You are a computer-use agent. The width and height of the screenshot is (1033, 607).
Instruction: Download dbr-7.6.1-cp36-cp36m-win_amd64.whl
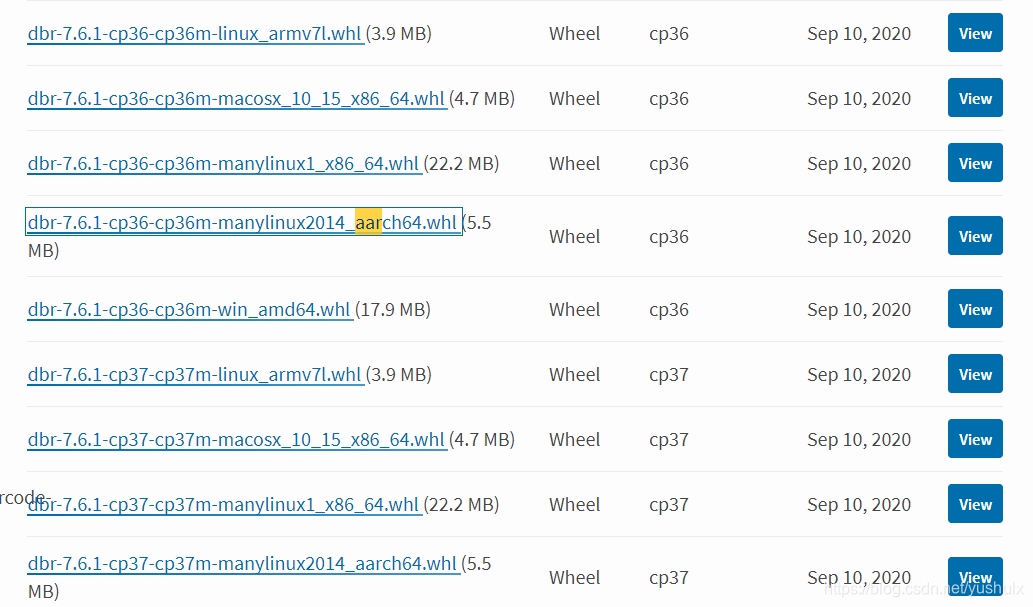189,309
